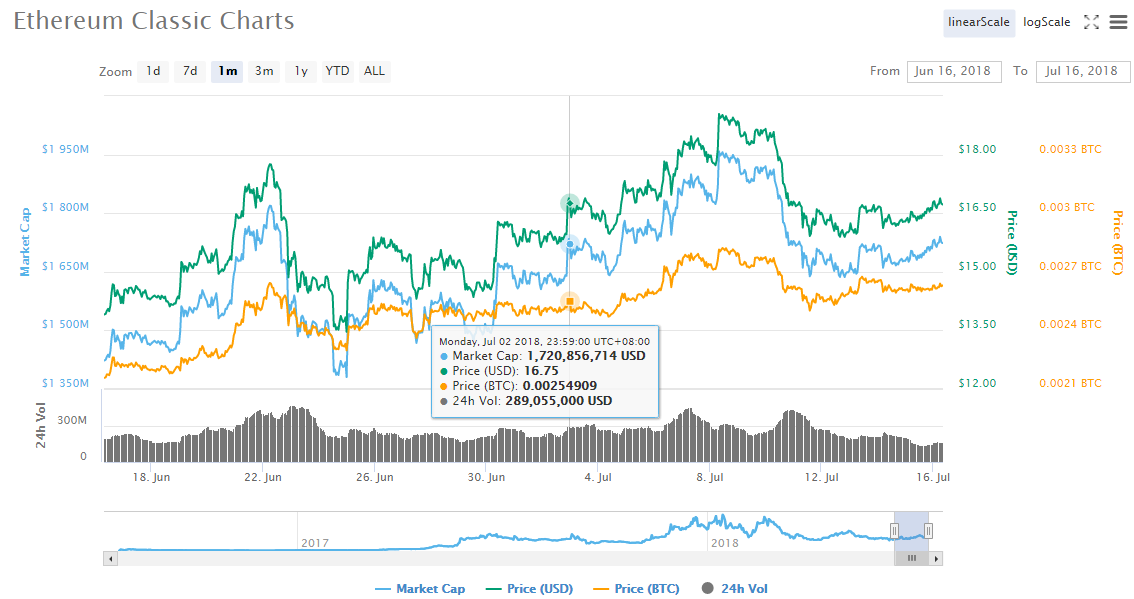Set zoom range to 1d
This screenshot has height=599, width=1134.
tap(153, 71)
